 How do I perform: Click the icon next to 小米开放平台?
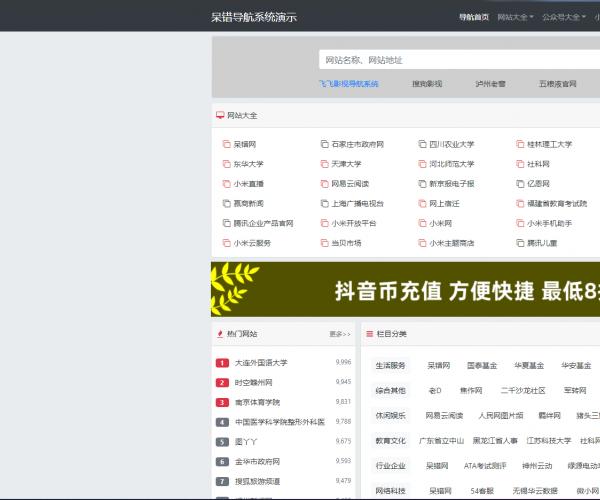coord(324,223)
